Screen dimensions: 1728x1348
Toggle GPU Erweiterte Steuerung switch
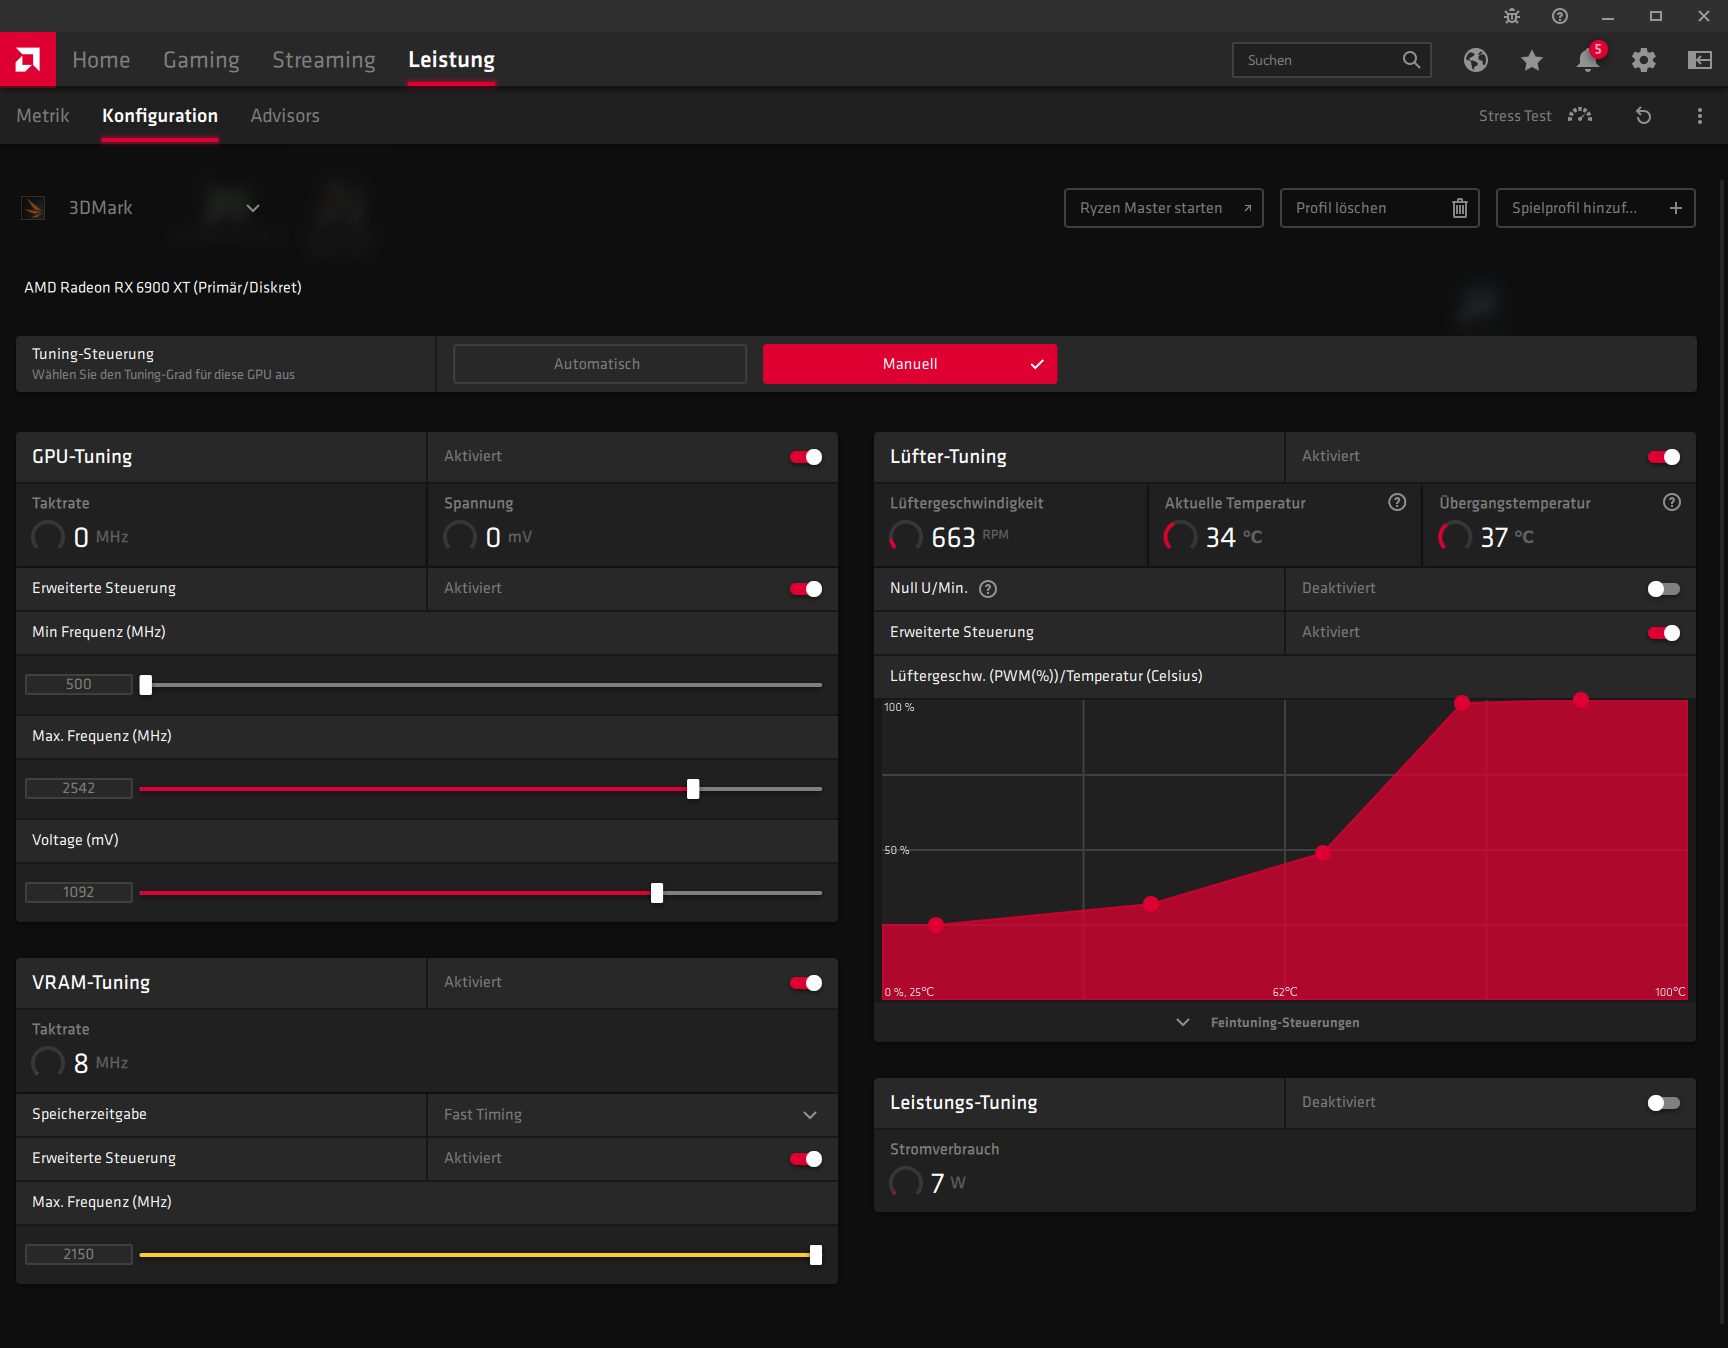point(806,589)
